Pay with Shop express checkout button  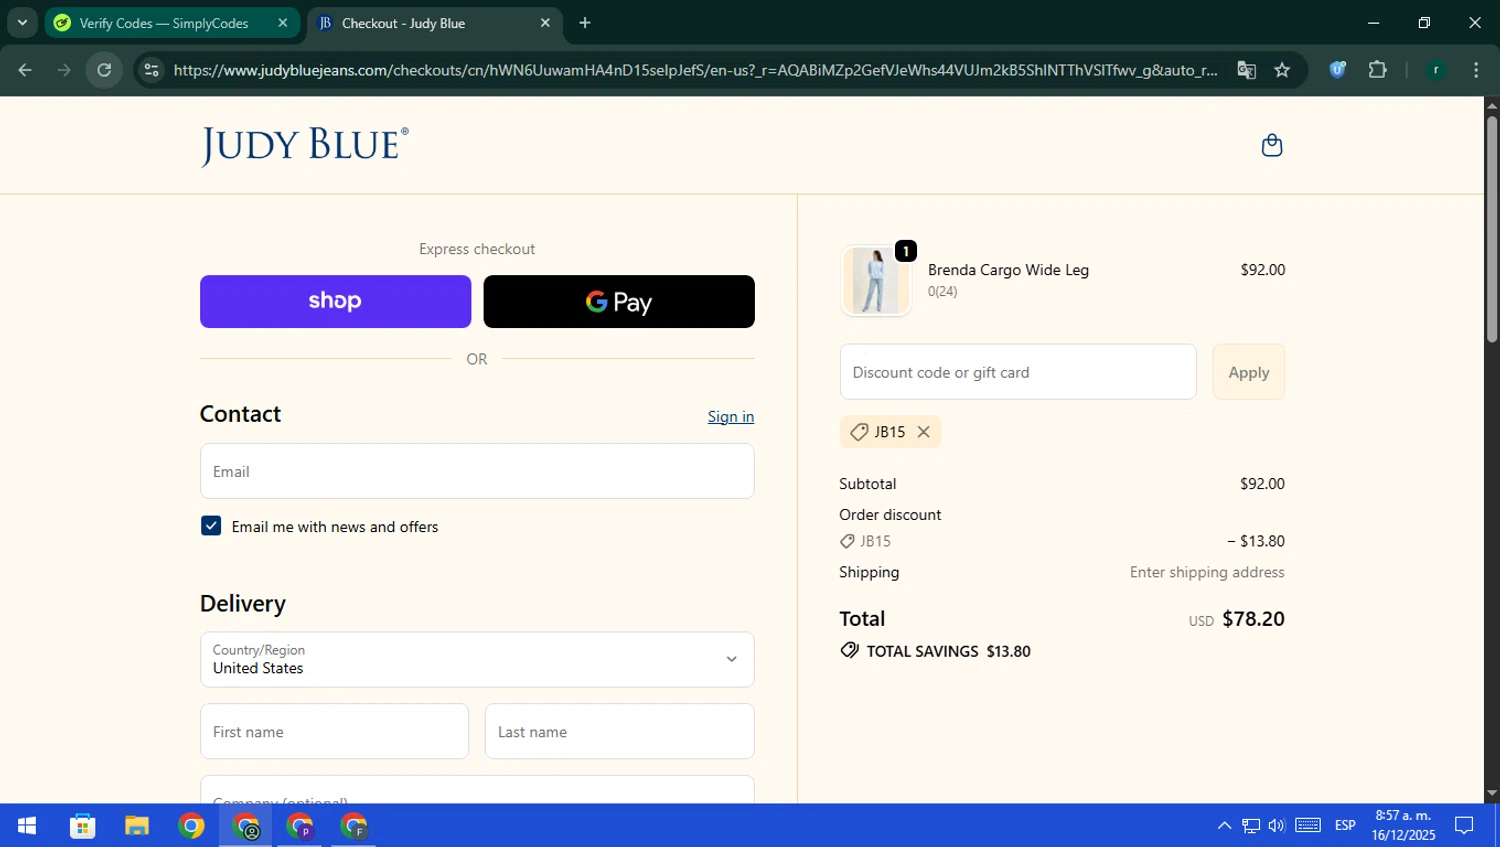[x=335, y=301]
